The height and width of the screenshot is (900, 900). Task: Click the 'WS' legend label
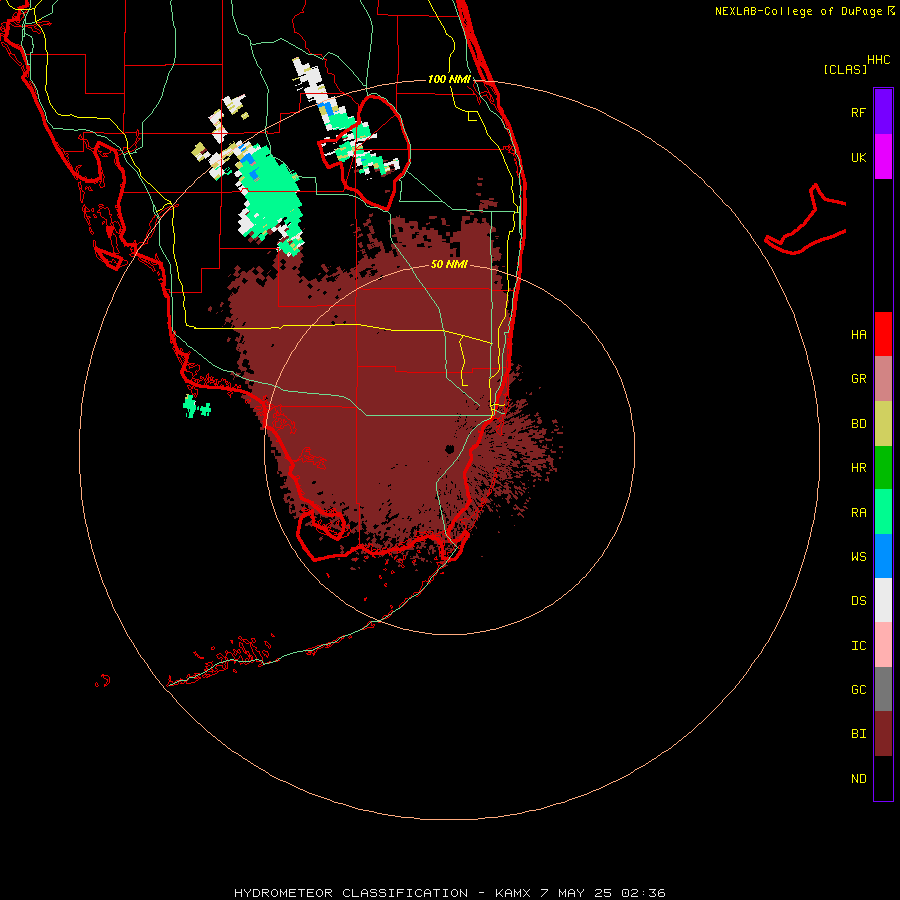[858, 557]
